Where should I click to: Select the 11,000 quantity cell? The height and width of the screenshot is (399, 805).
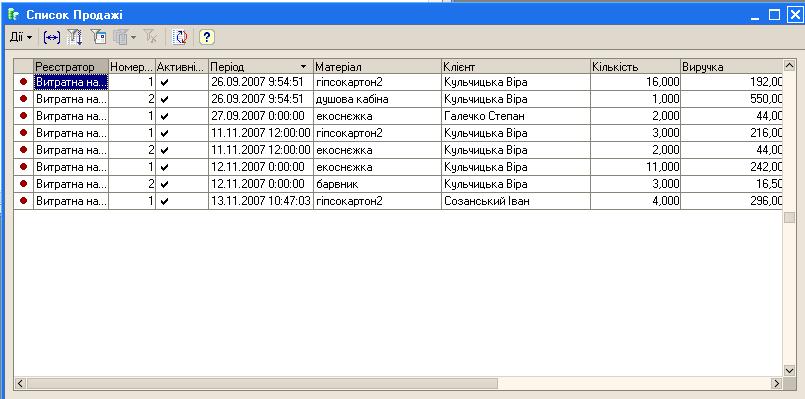[x=636, y=167]
